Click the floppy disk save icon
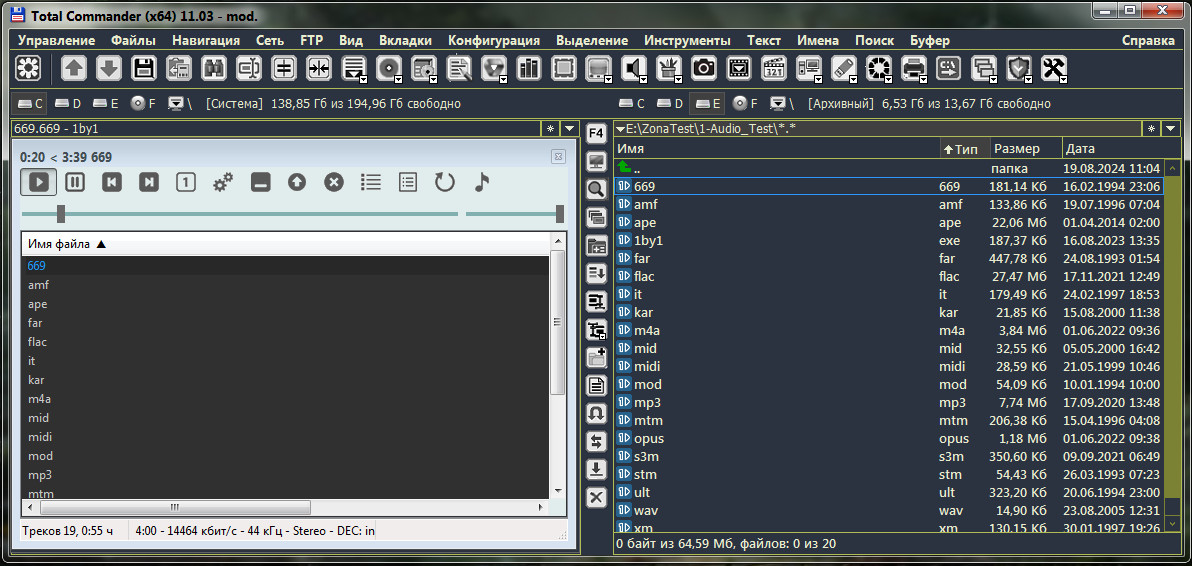Image resolution: width=1192 pixels, height=566 pixels. (144, 68)
